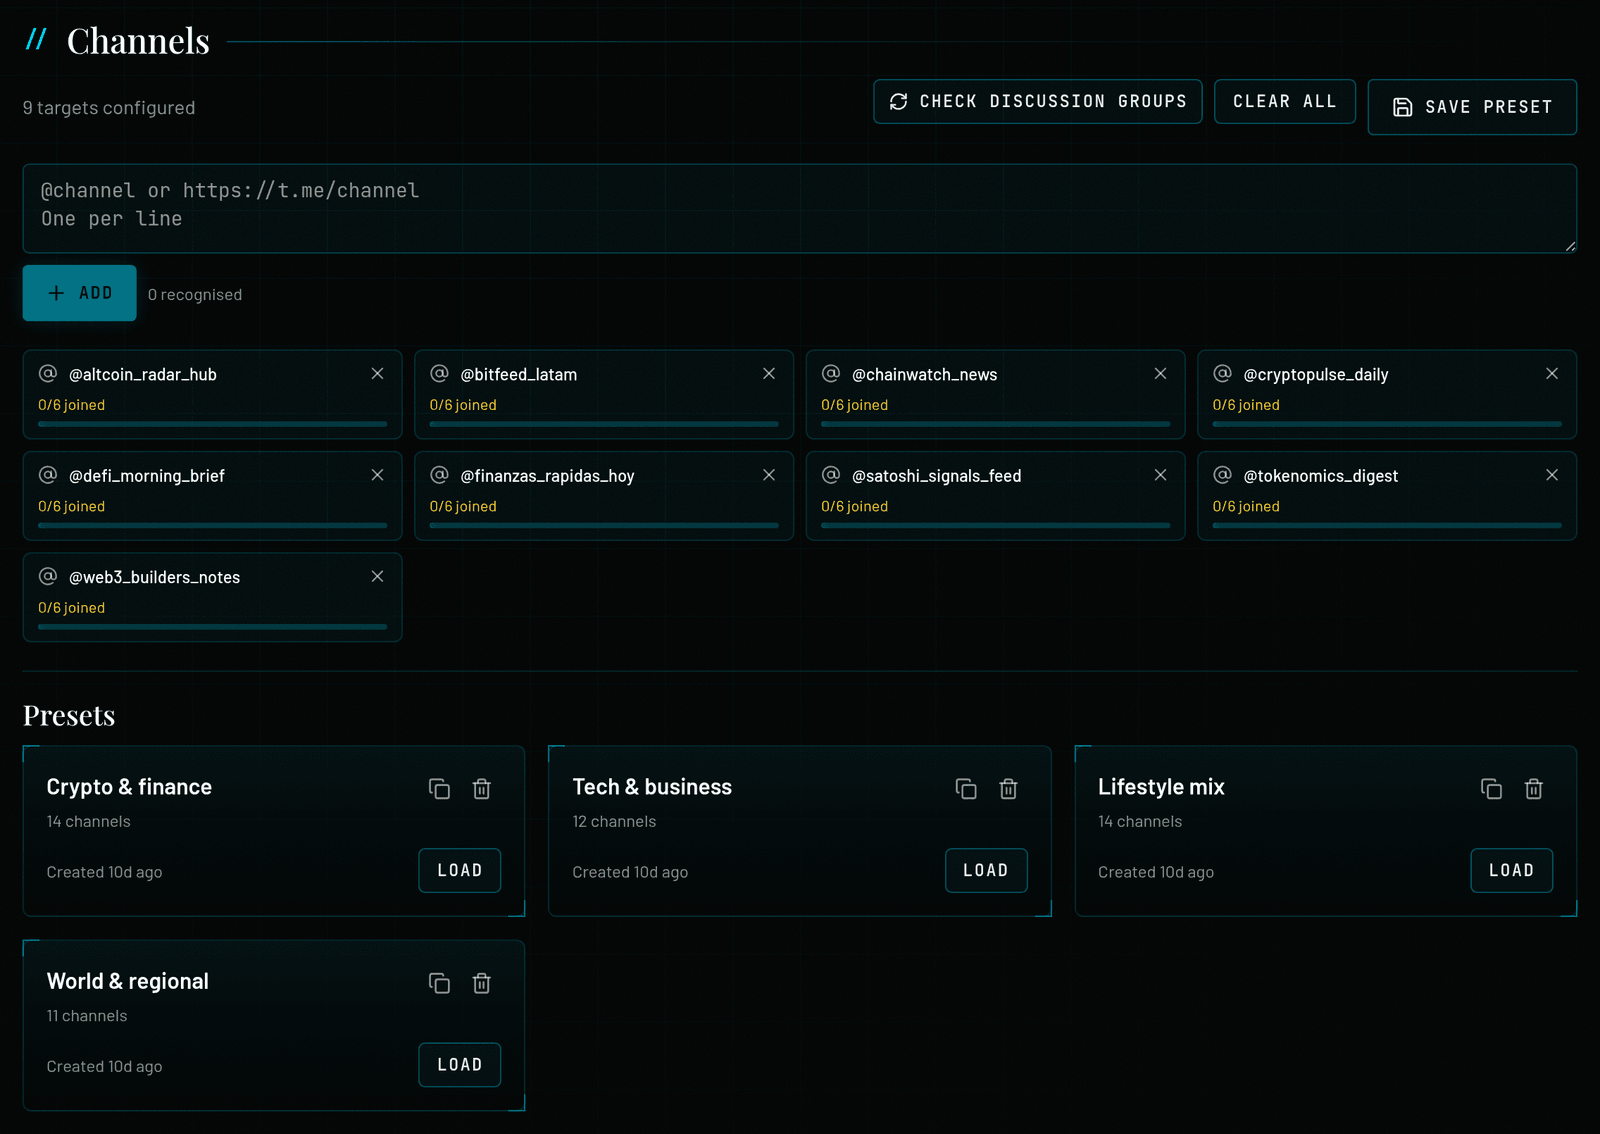1600x1134 pixels.
Task: Click the @ icon of @satoshi_signals_feed
Action: 830,474
